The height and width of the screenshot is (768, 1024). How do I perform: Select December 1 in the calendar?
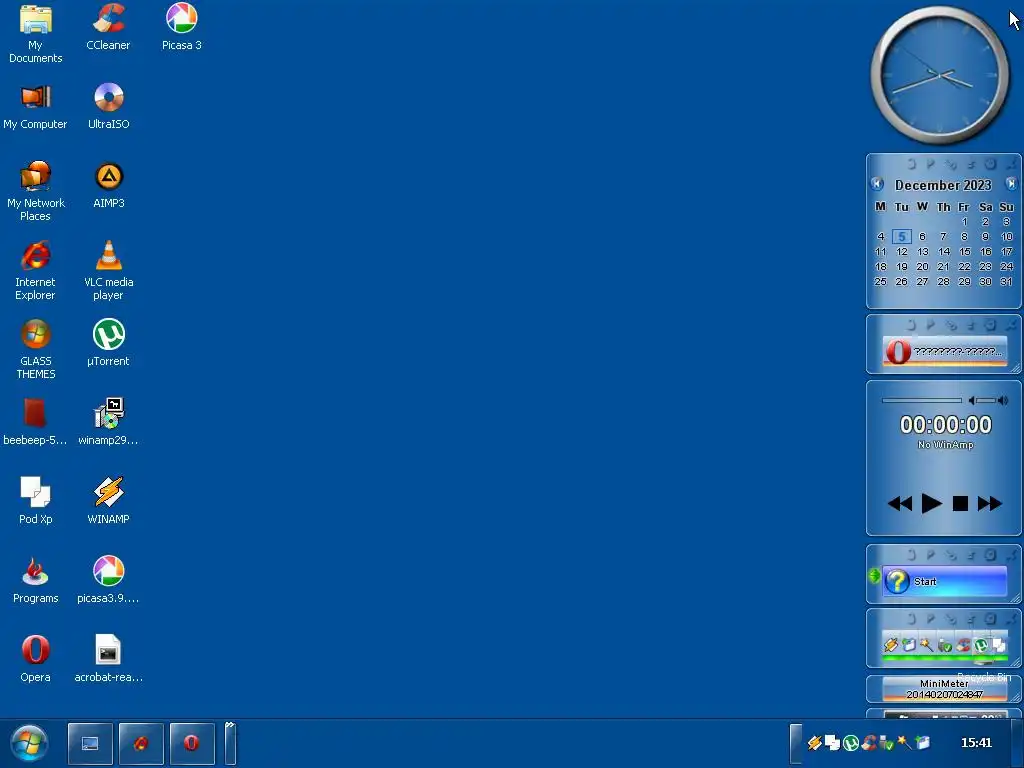point(965,221)
